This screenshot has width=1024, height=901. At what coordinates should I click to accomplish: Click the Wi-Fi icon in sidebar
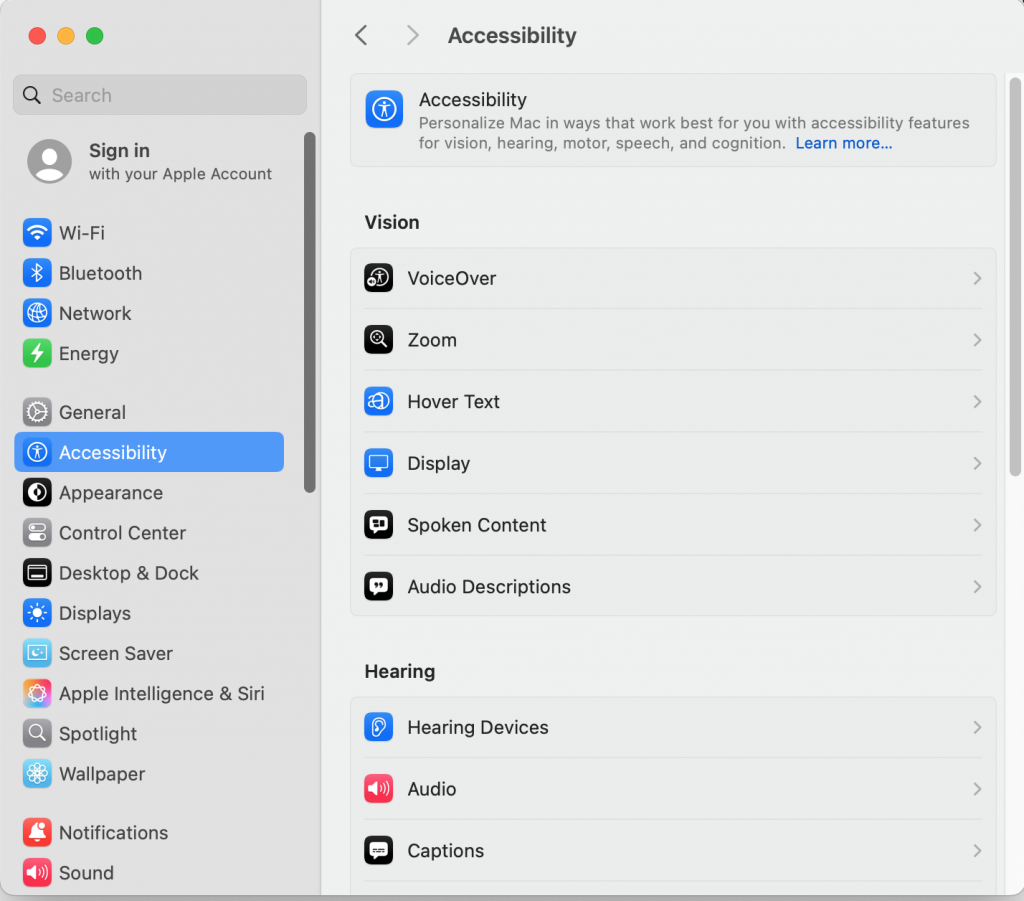click(x=37, y=233)
